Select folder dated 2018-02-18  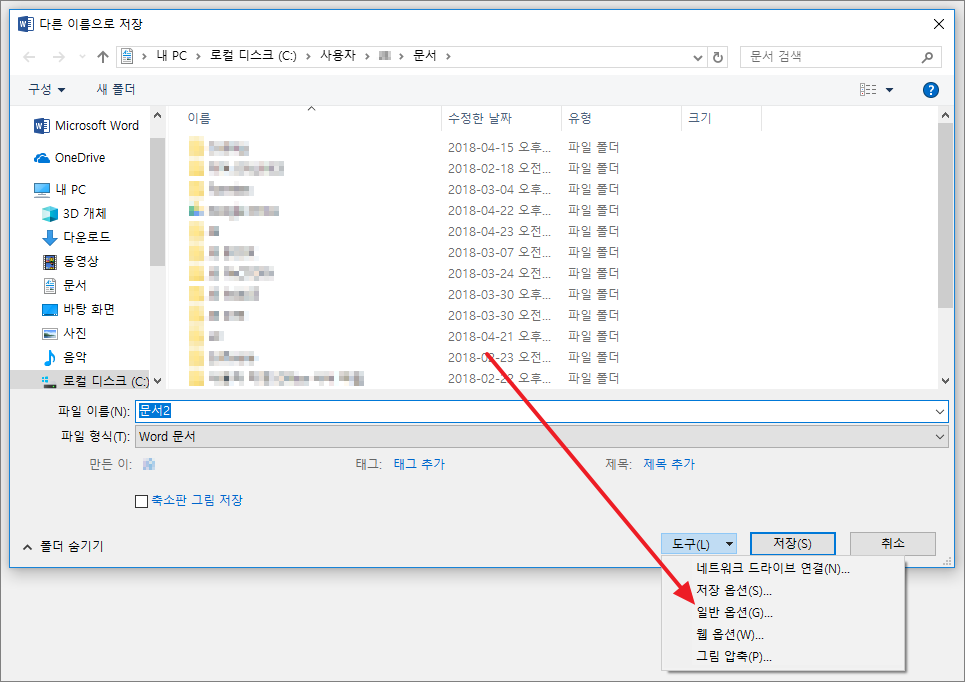403,169
